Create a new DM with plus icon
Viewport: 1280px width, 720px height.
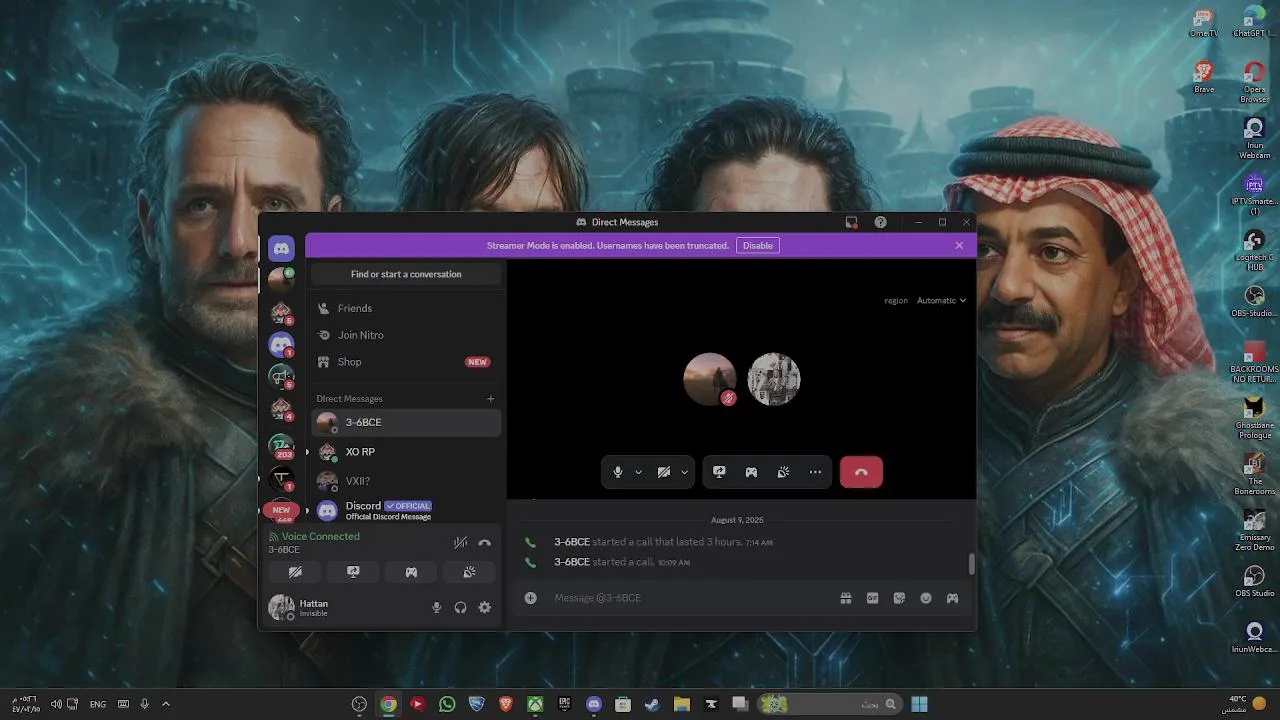click(490, 398)
